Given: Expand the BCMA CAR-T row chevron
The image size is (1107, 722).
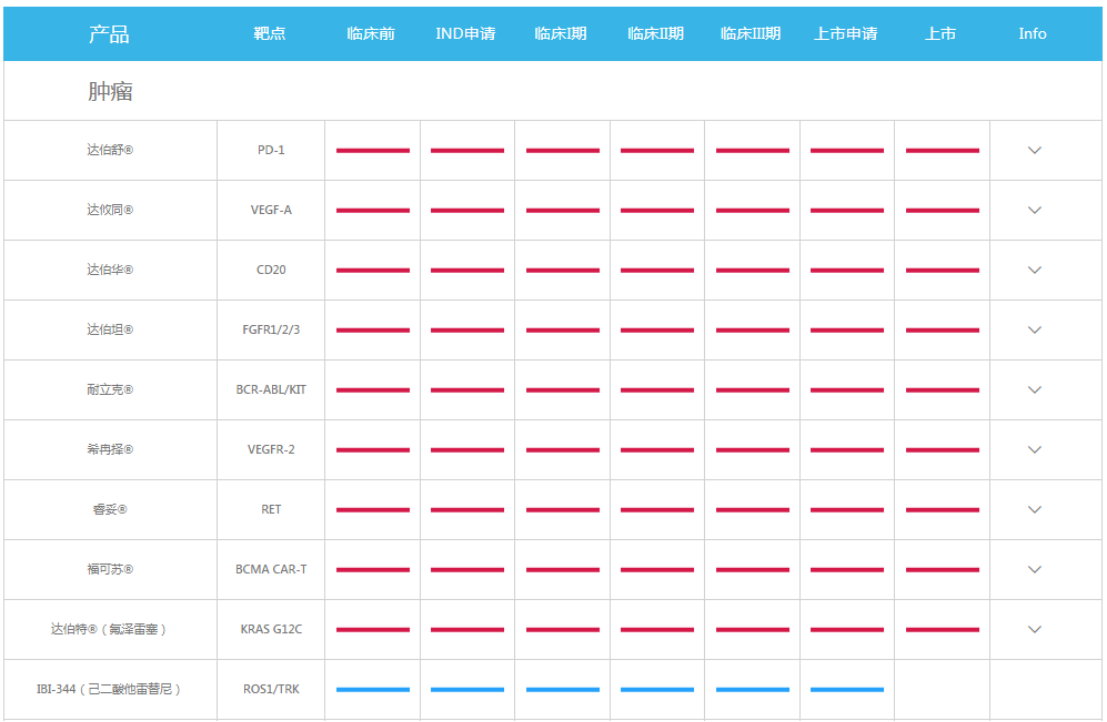Looking at the screenshot, I should 1034,570.
